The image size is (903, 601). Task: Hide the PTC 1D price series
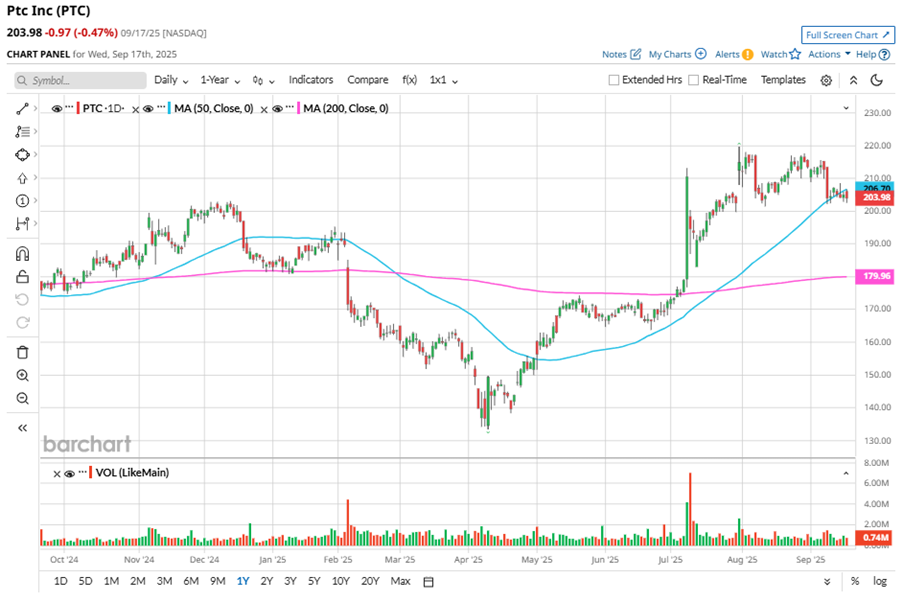click(x=56, y=109)
